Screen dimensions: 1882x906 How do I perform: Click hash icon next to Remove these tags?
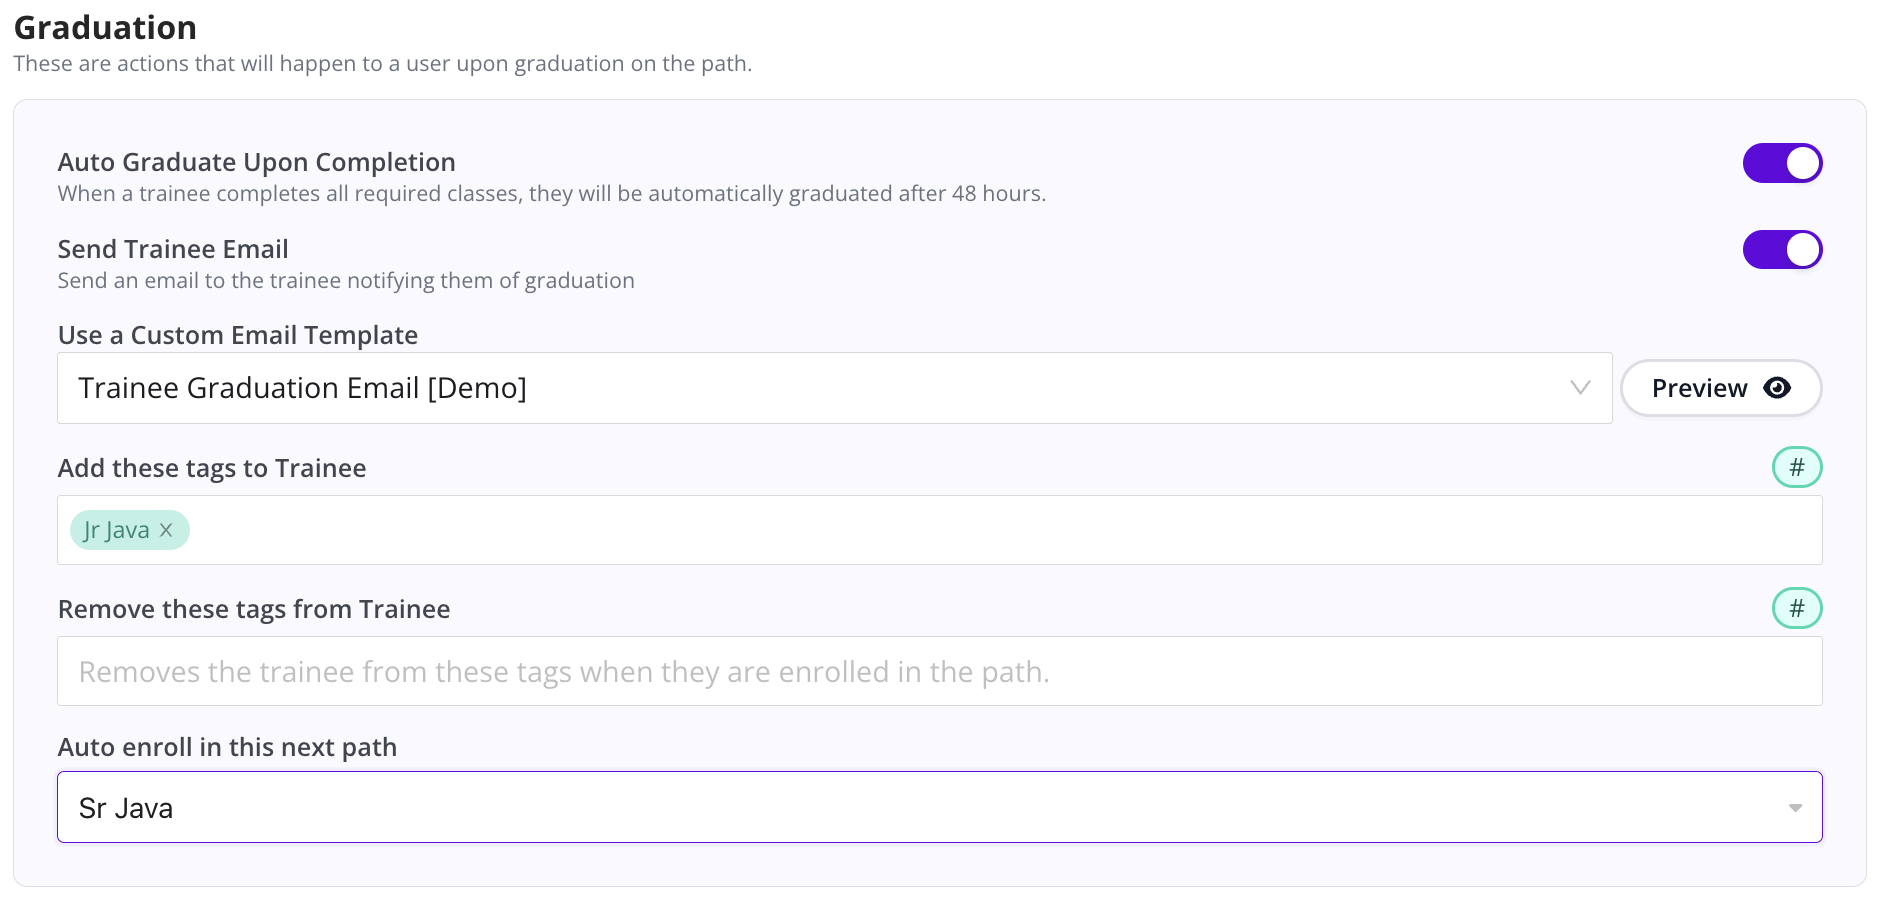click(1797, 608)
